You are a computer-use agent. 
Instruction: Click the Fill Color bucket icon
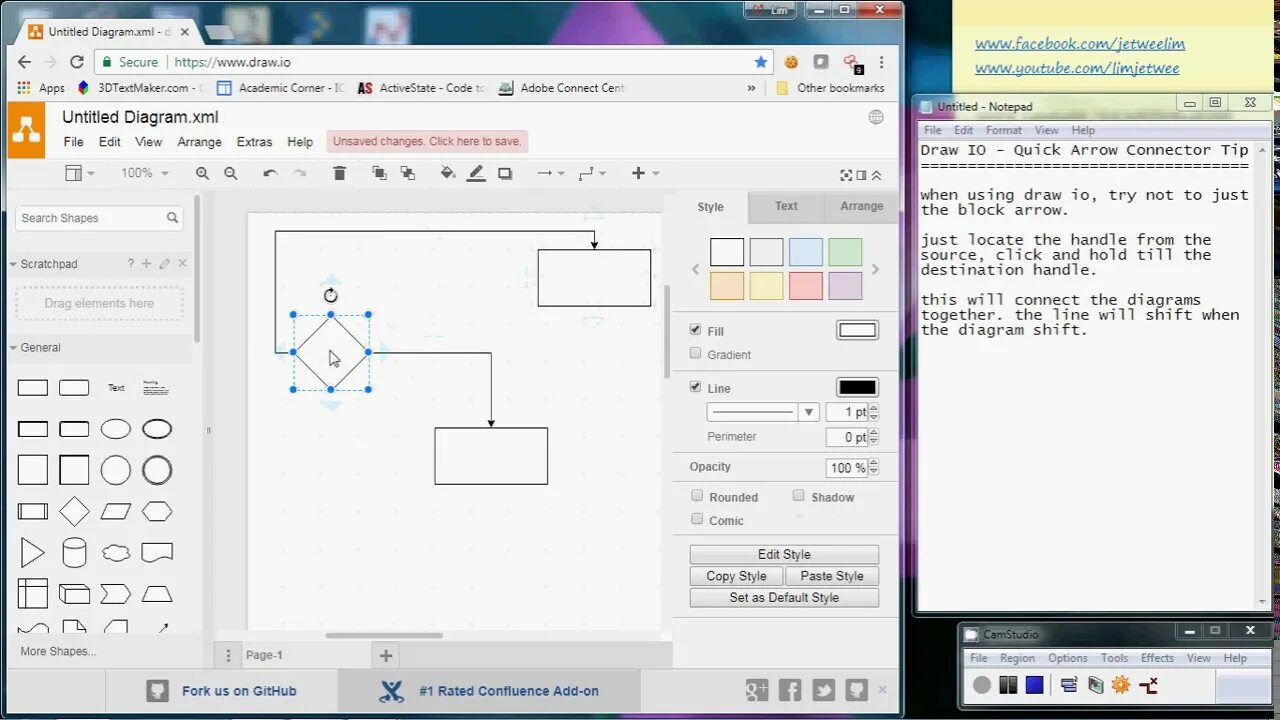point(446,173)
